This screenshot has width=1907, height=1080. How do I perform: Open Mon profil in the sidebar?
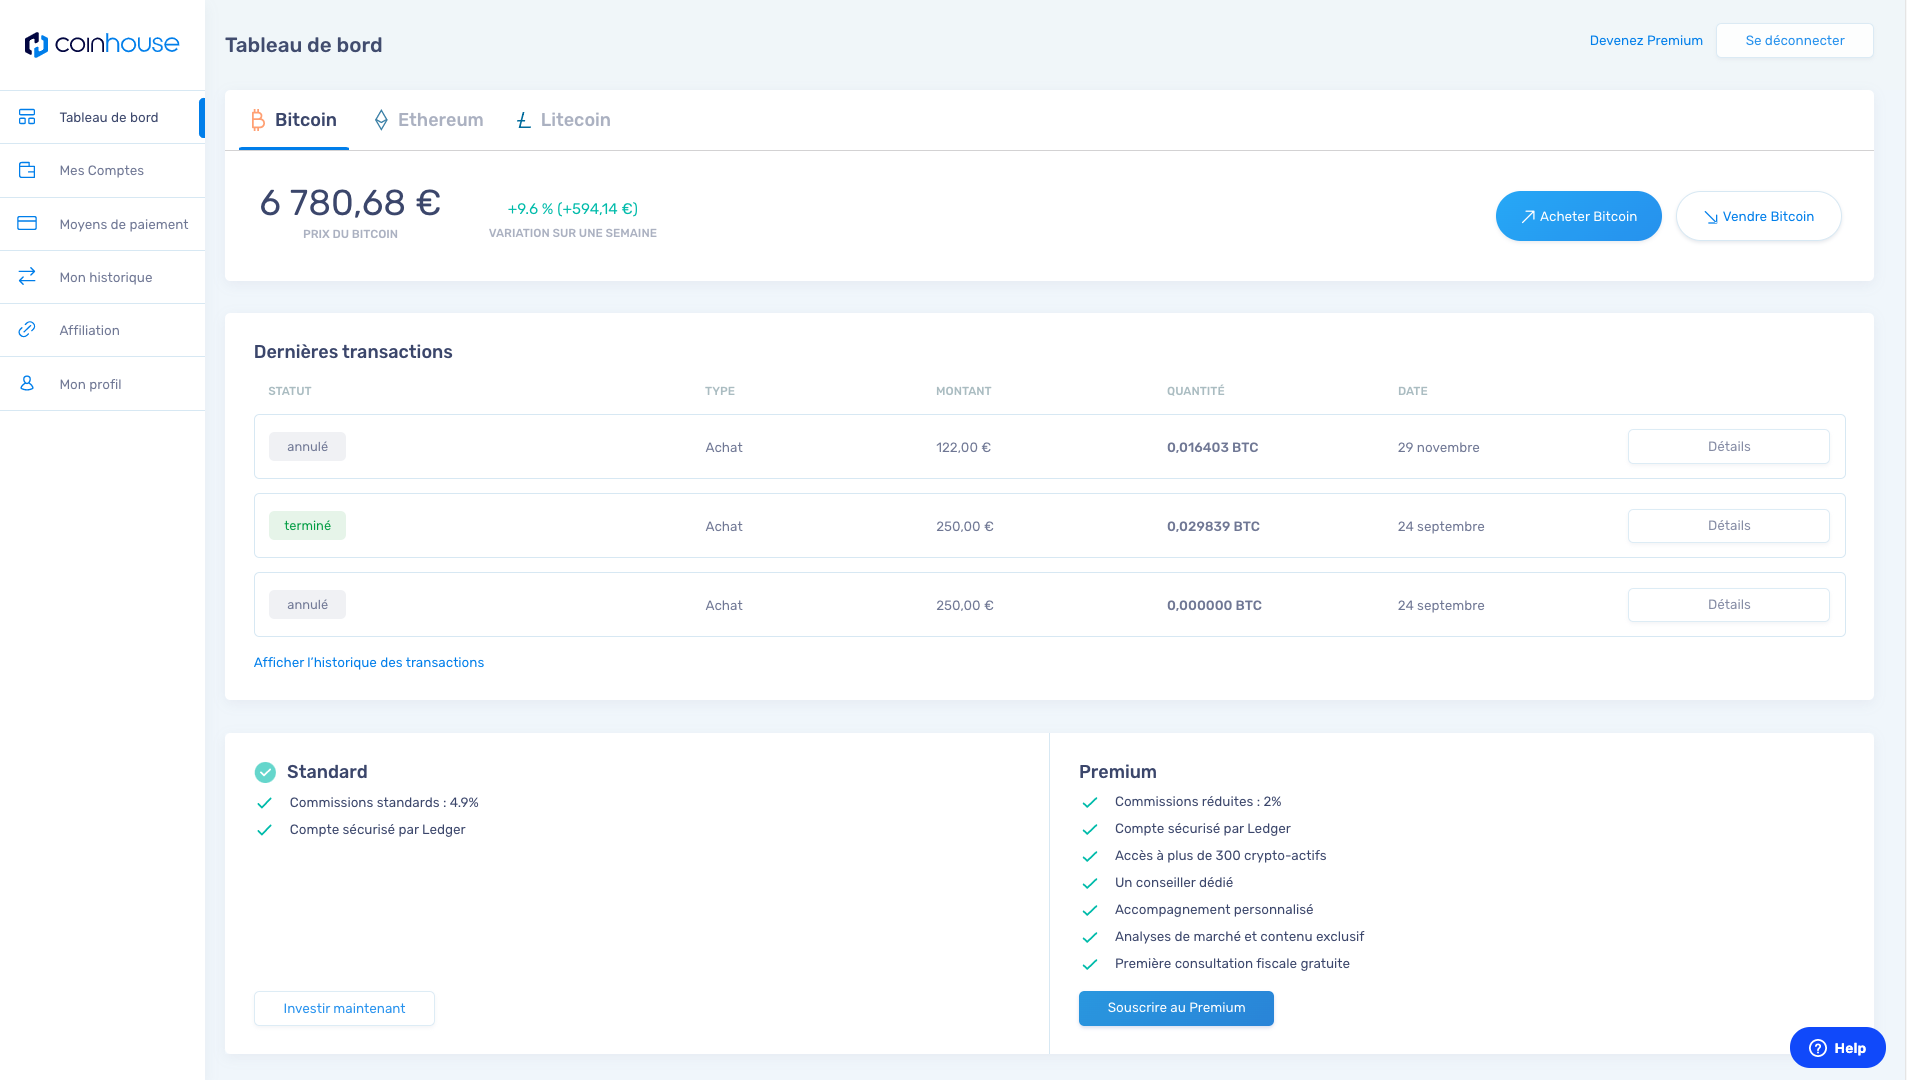coord(102,384)
